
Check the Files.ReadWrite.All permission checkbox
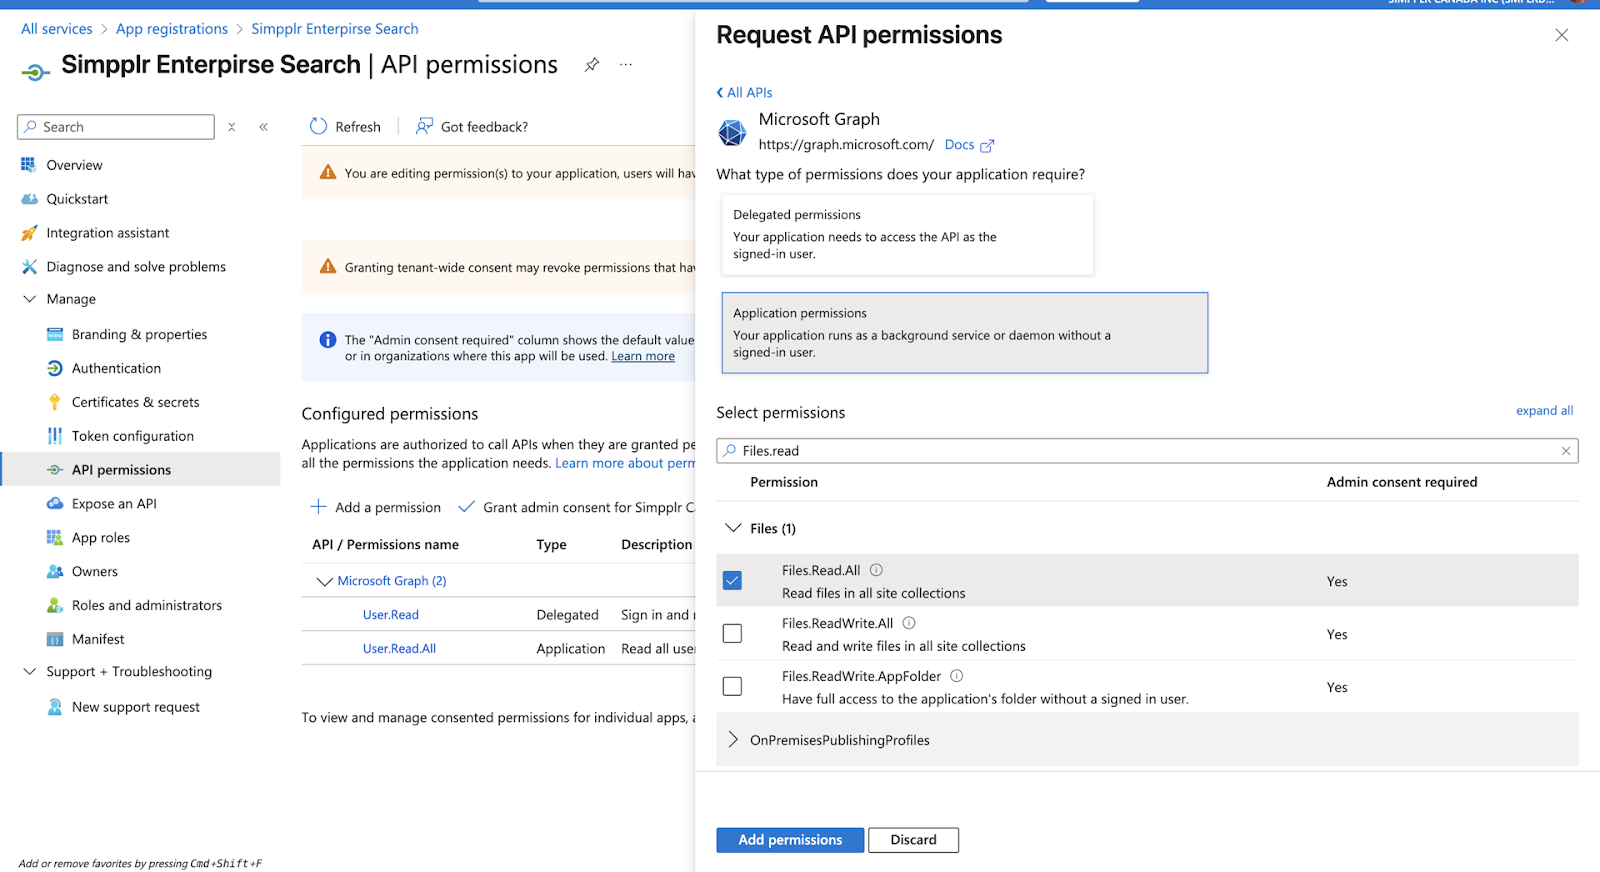[x=733, y=634]
